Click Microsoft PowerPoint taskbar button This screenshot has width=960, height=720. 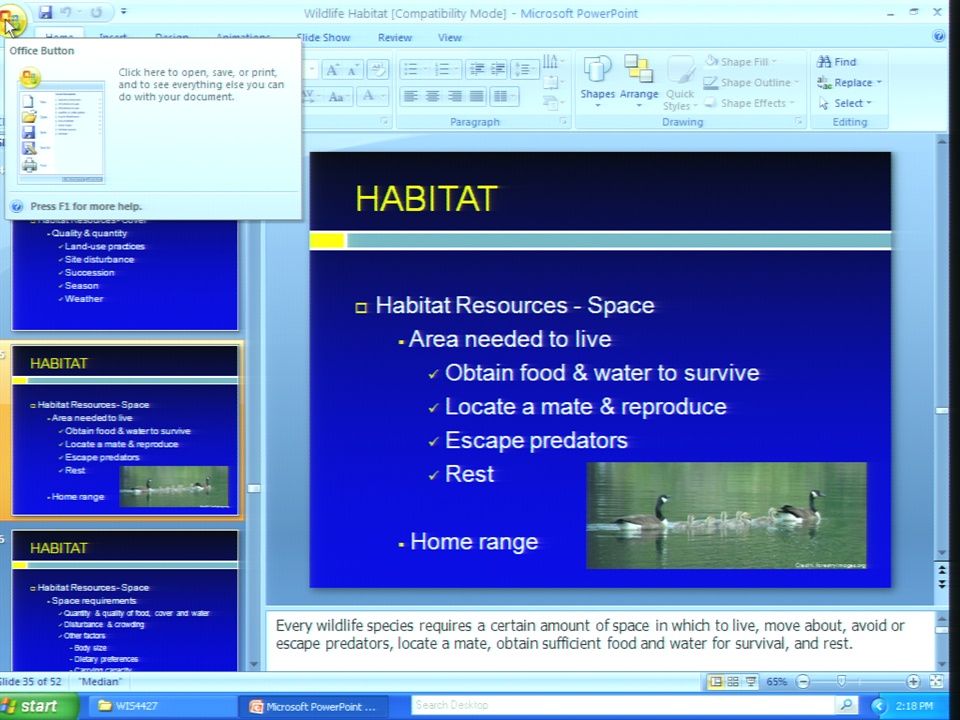coord(313,706)
